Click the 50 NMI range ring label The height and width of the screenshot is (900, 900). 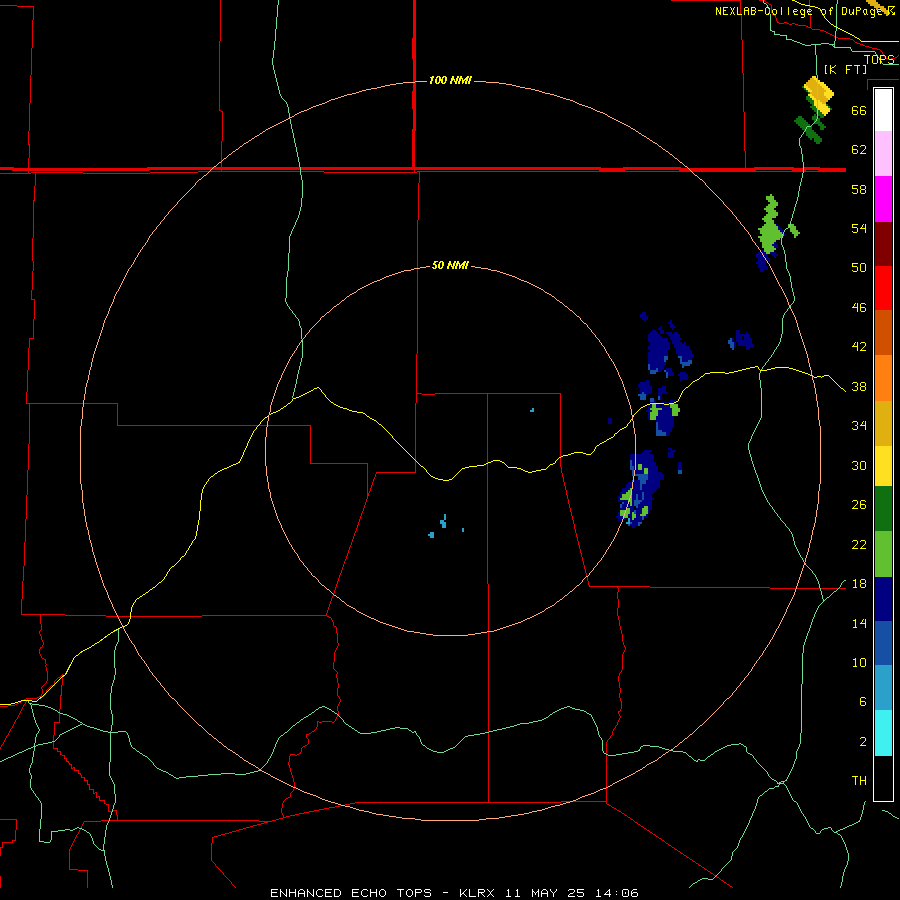450,265
